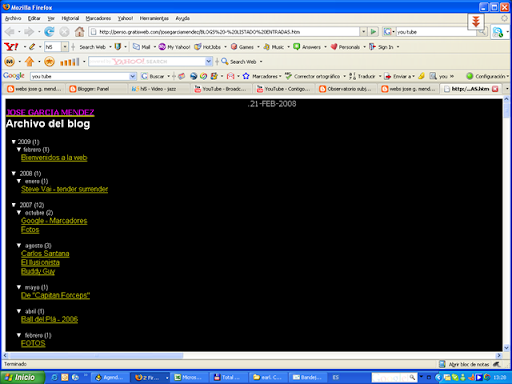Collapse the 2009 (1) archive year
Image resolution: width=512 pixels, height=384 pixels.
[14, 142]
